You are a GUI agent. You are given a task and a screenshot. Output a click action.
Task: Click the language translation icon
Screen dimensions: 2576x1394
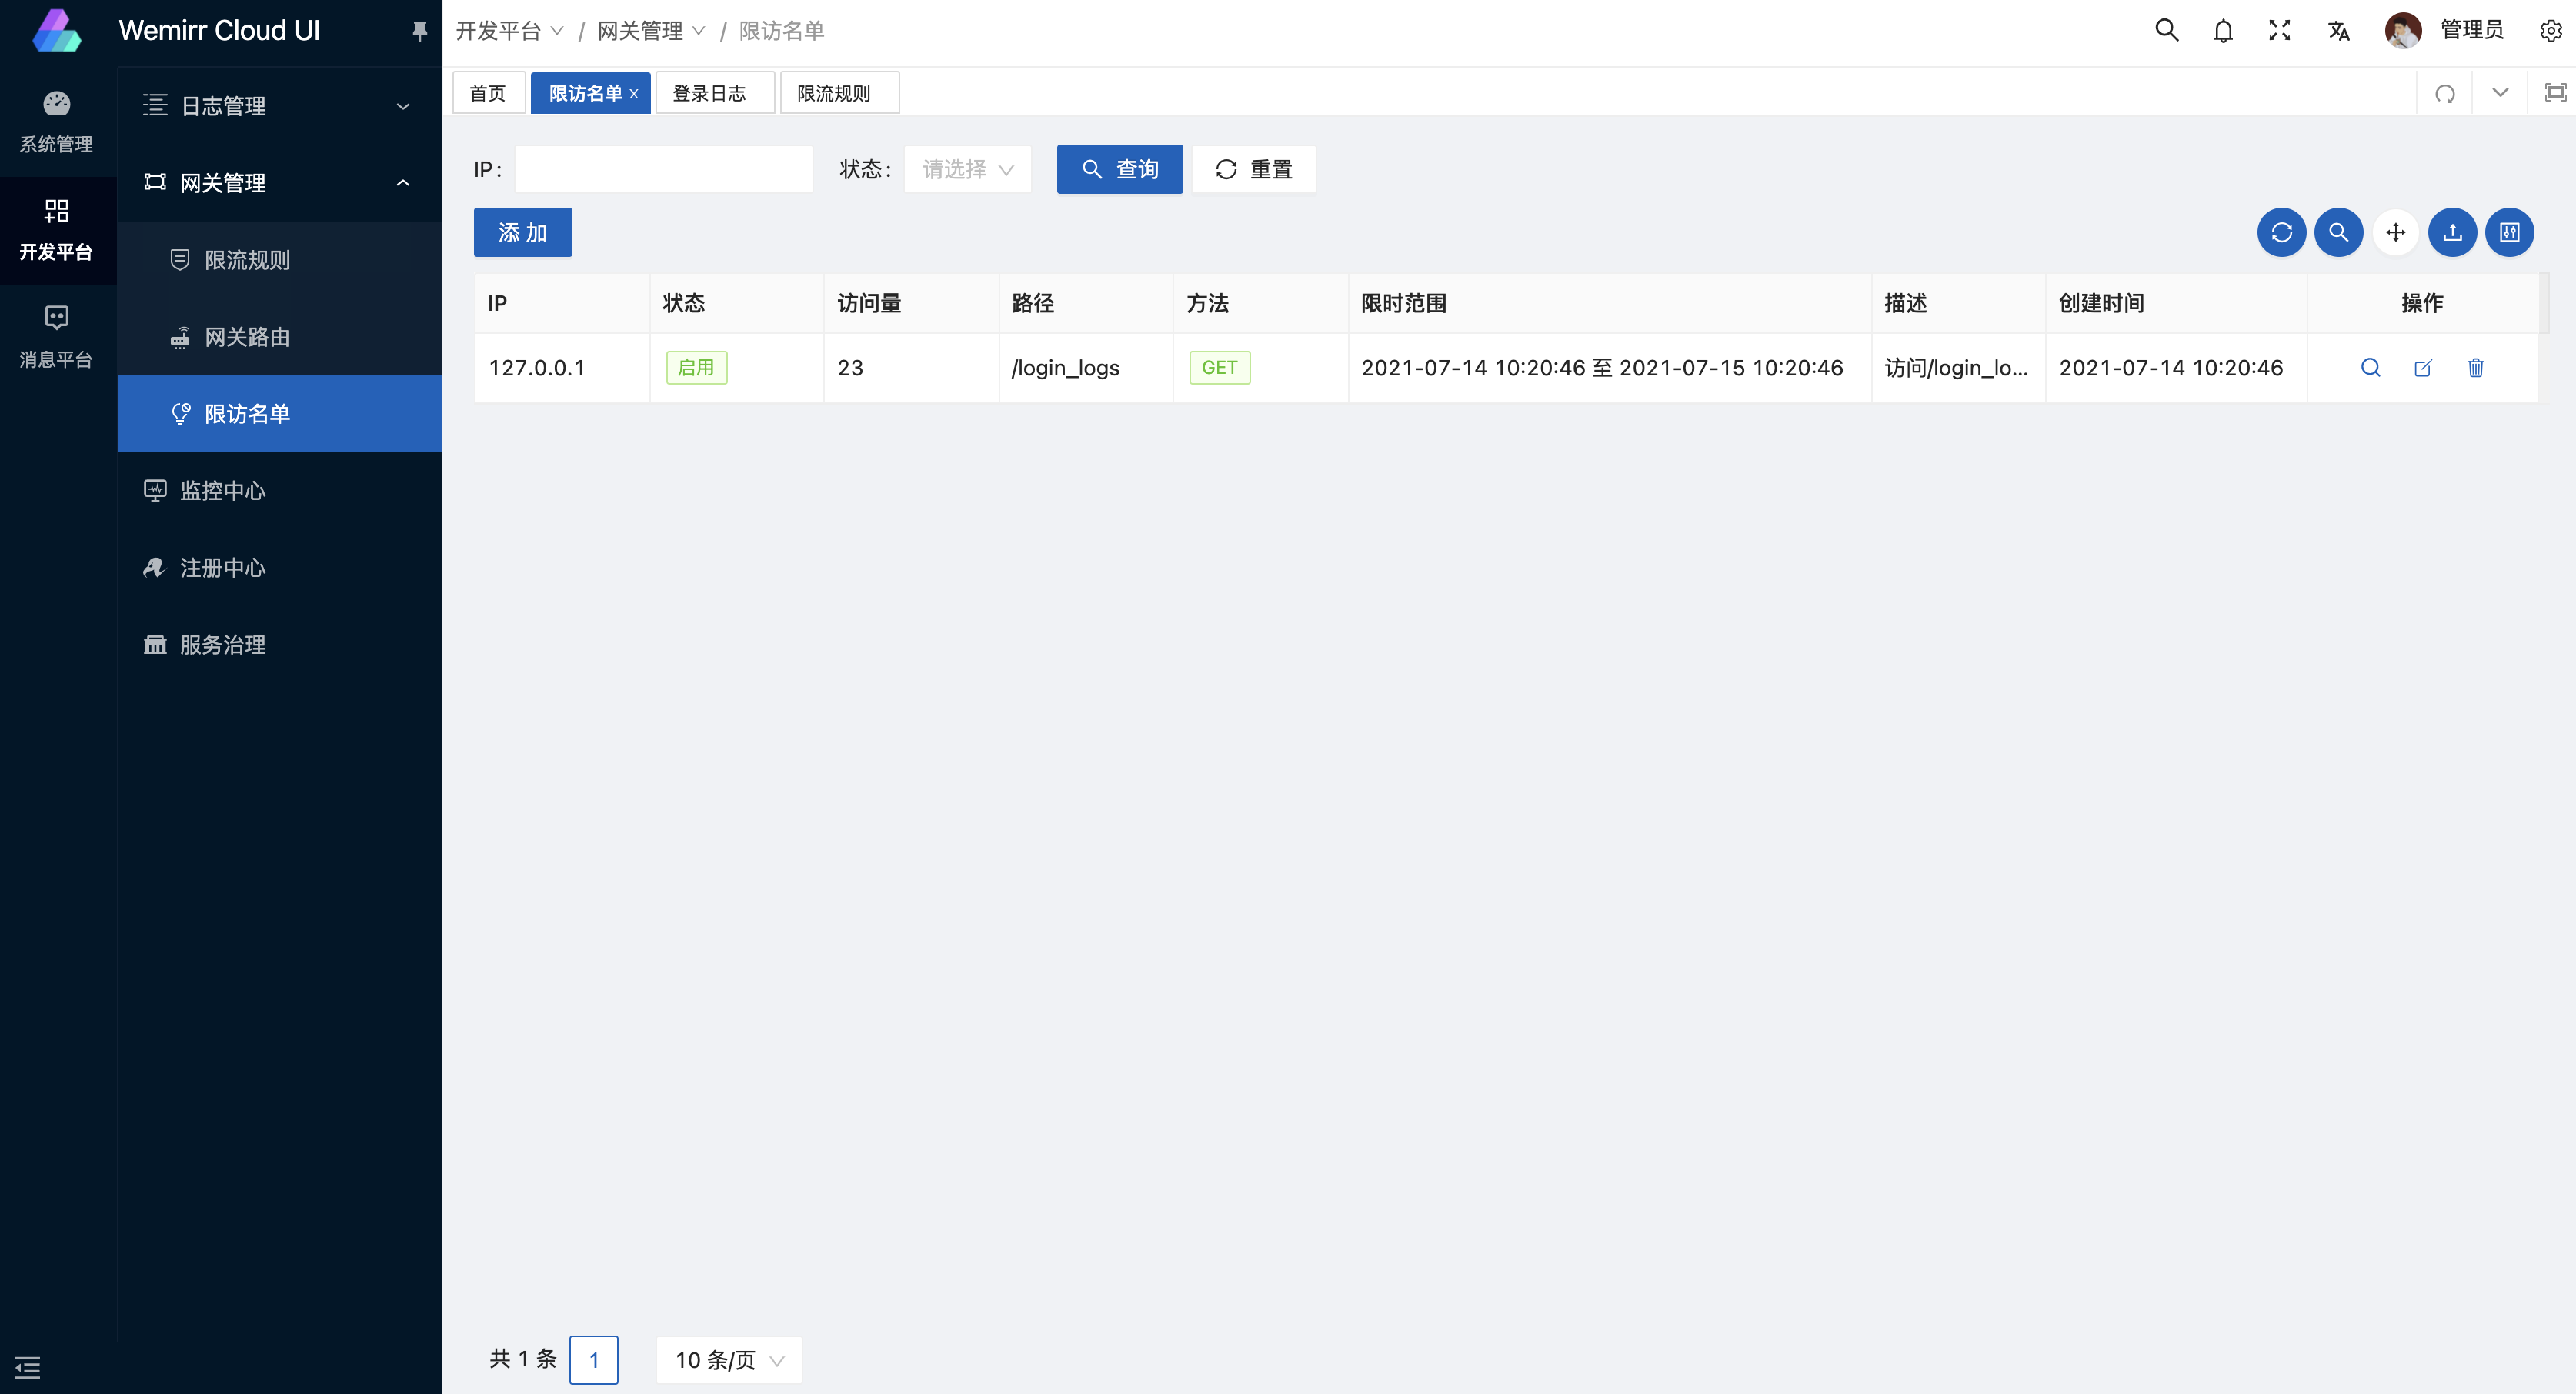pyautogui.click(x=2338, y=31)
